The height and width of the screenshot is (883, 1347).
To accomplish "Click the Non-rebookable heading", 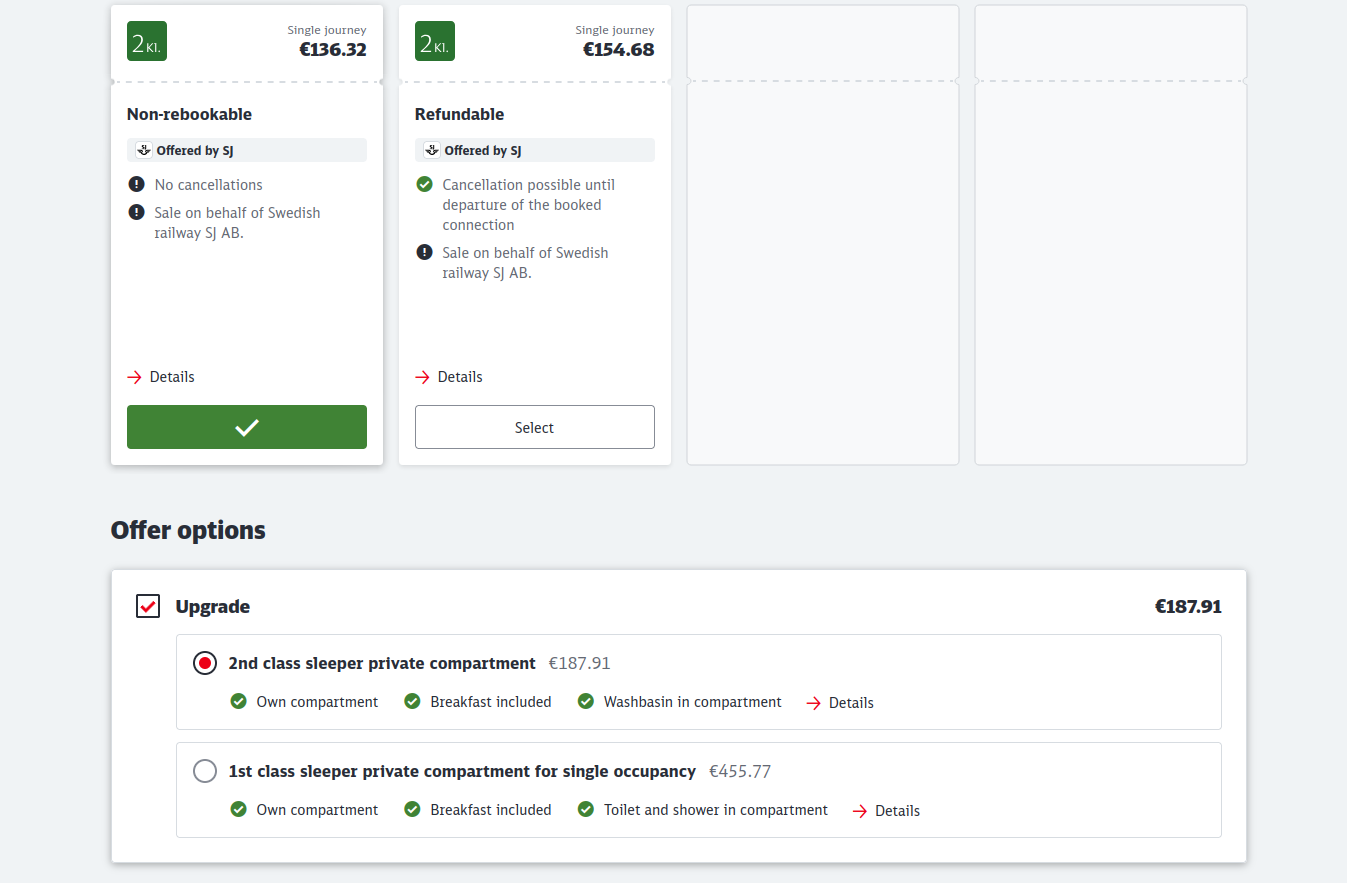I will 189,114.
